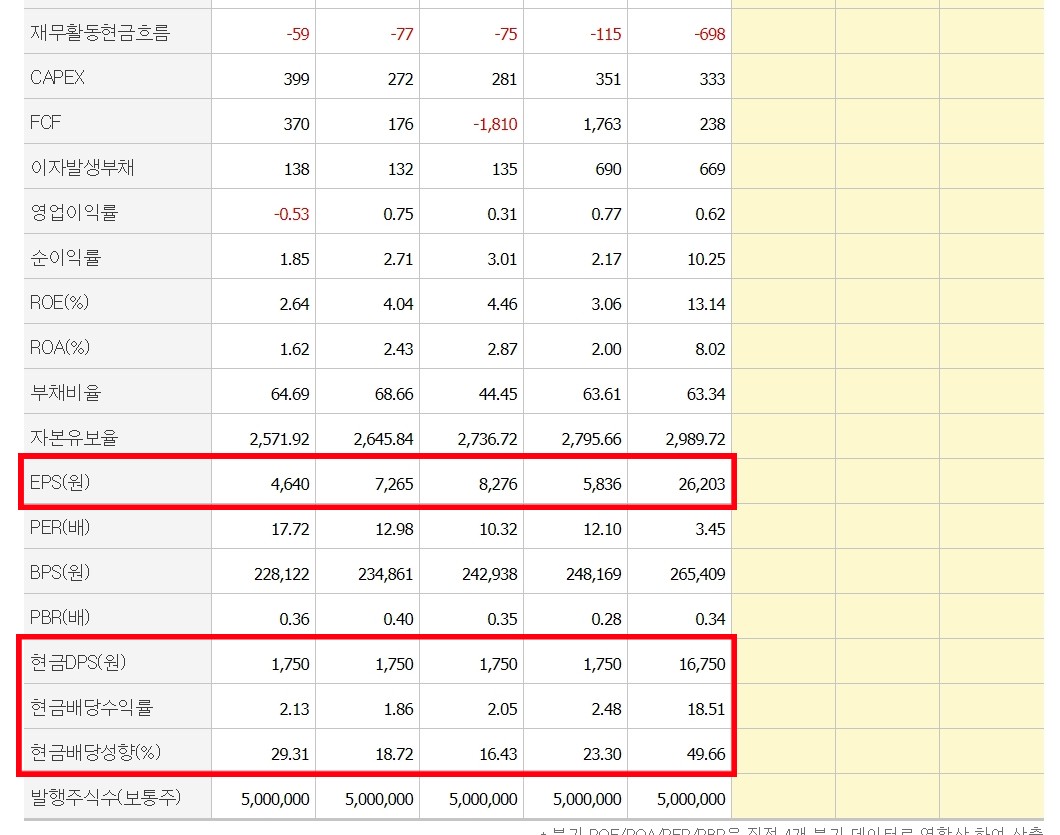Select the 순이익률 row label
Image resolution: width=1060 pixels, height=835 pixels.
click(66, 258)
